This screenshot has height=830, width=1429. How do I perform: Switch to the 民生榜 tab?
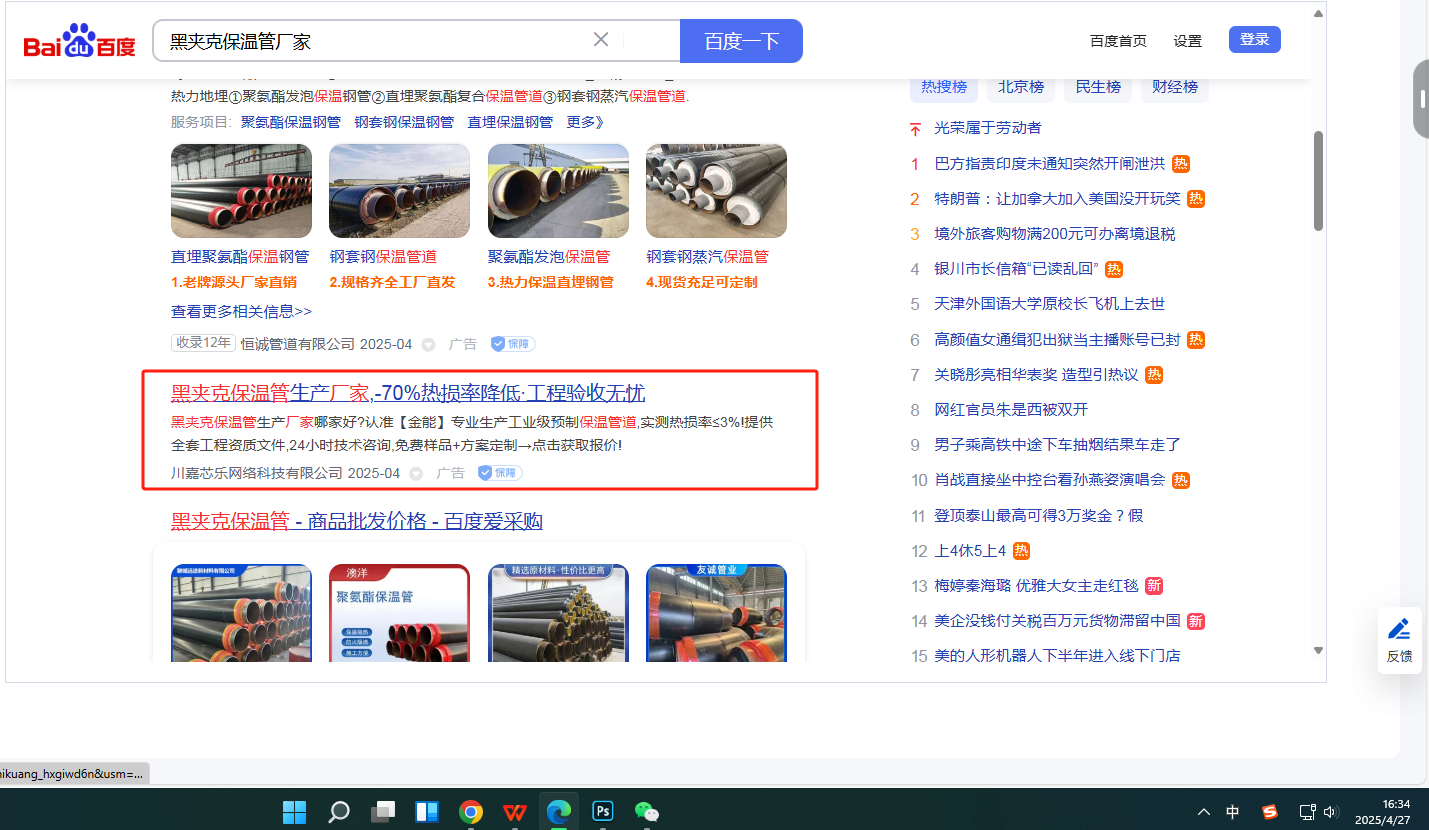click(x=1098, y=87)
